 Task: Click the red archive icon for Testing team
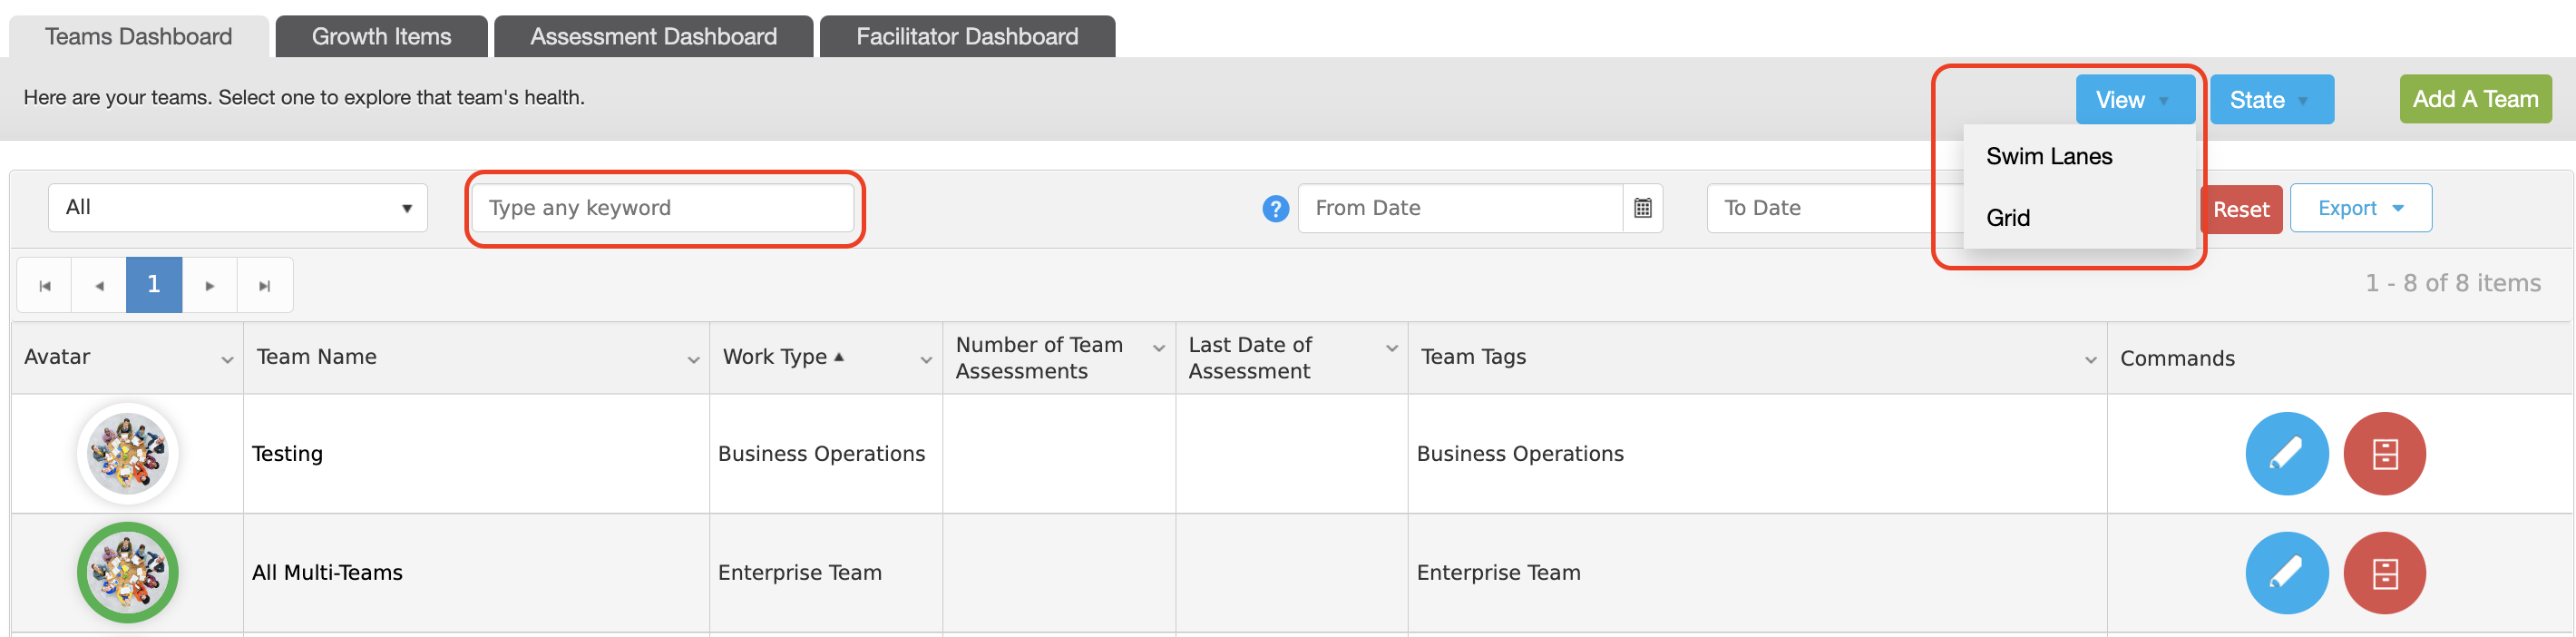(x=2384, y=453)
